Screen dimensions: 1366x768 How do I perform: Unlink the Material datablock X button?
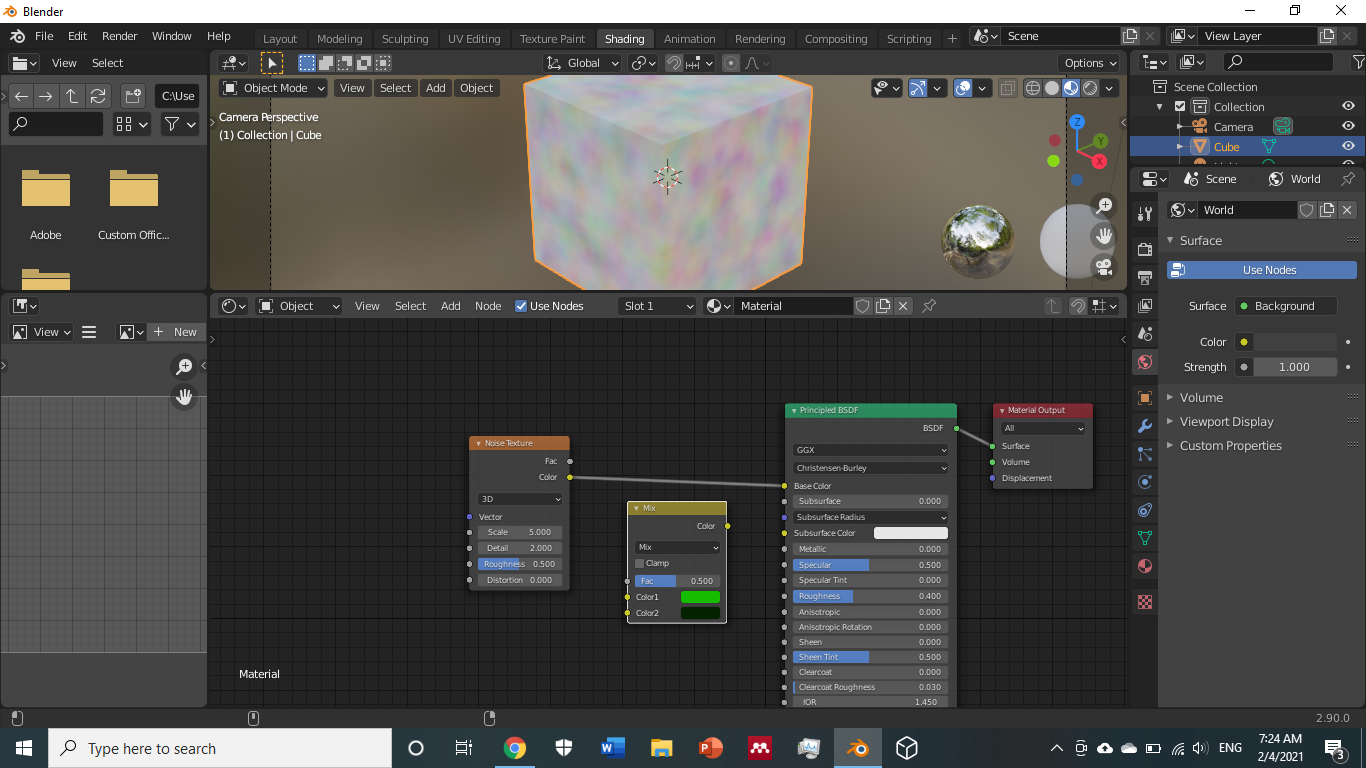pyautogui.click(x=903, y=306)
